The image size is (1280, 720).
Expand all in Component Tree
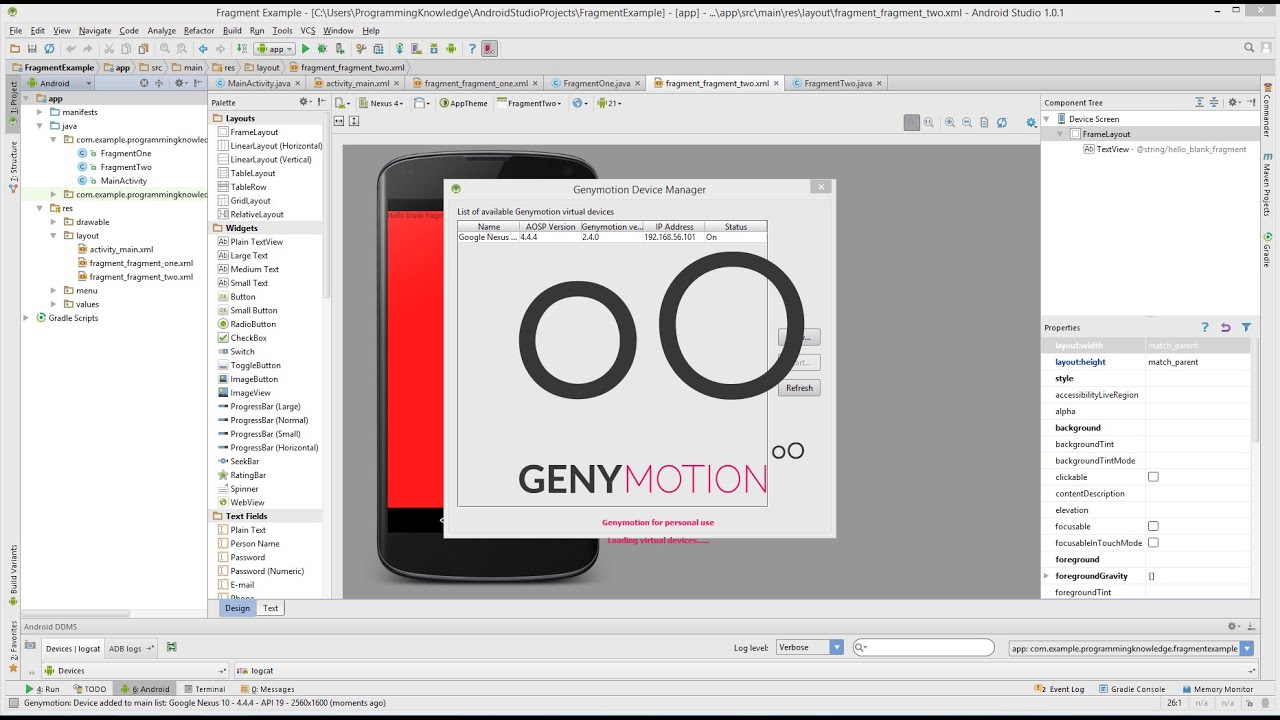[x=1199, y=102]
